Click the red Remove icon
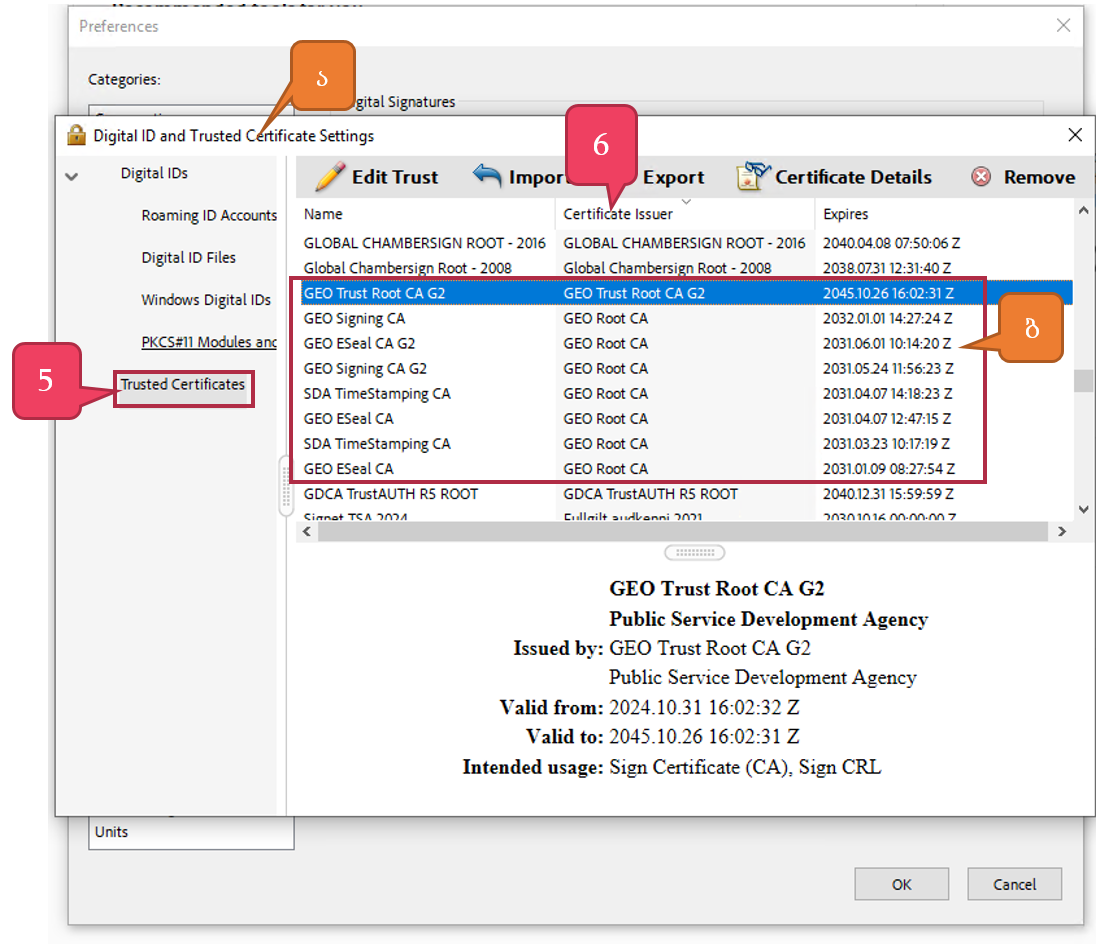 pyautogui.click(x=981, y=177)
